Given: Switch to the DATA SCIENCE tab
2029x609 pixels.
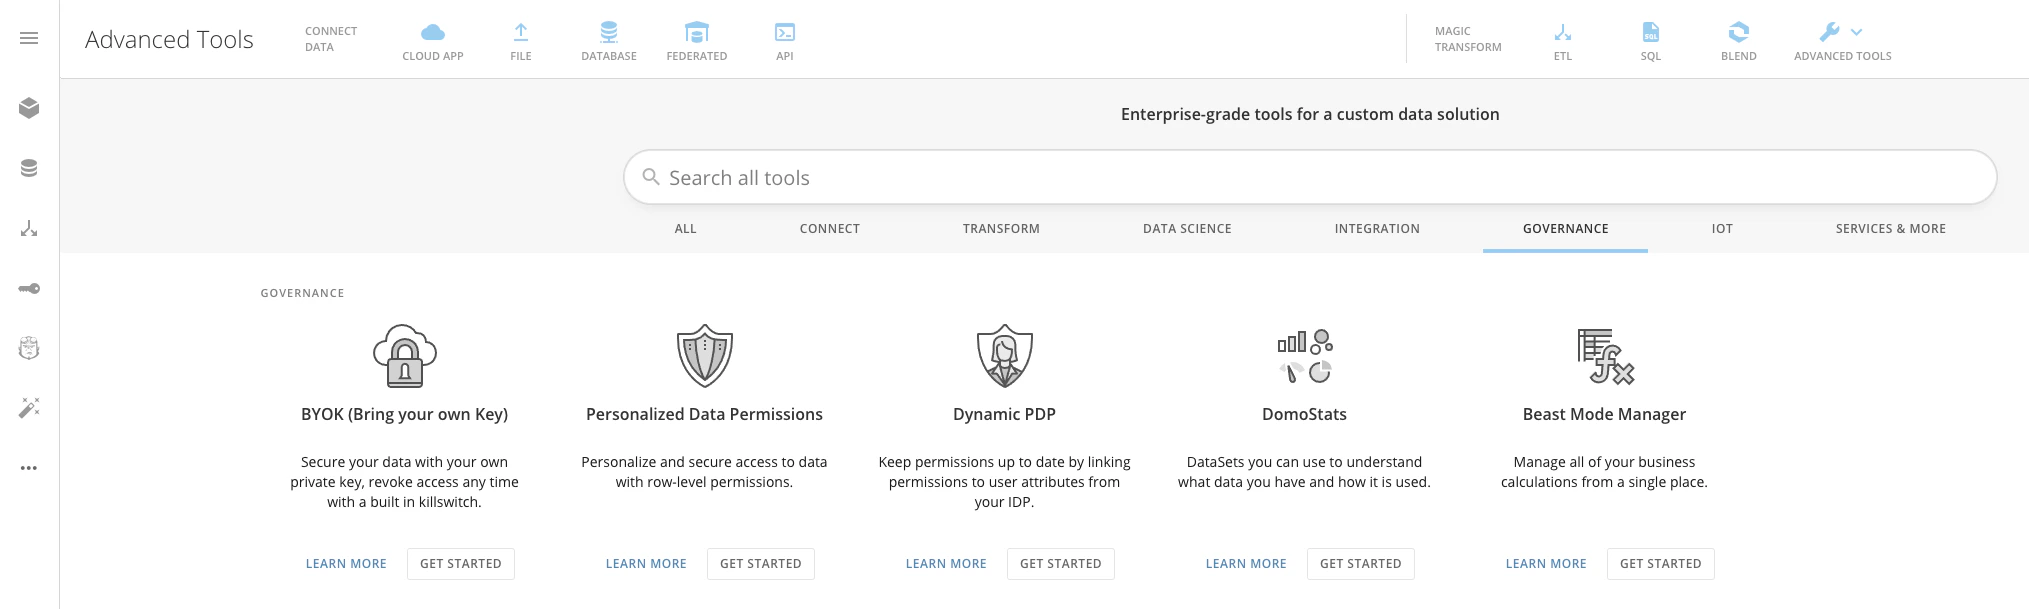Looking at the screenshot, I should point(1187,229).
